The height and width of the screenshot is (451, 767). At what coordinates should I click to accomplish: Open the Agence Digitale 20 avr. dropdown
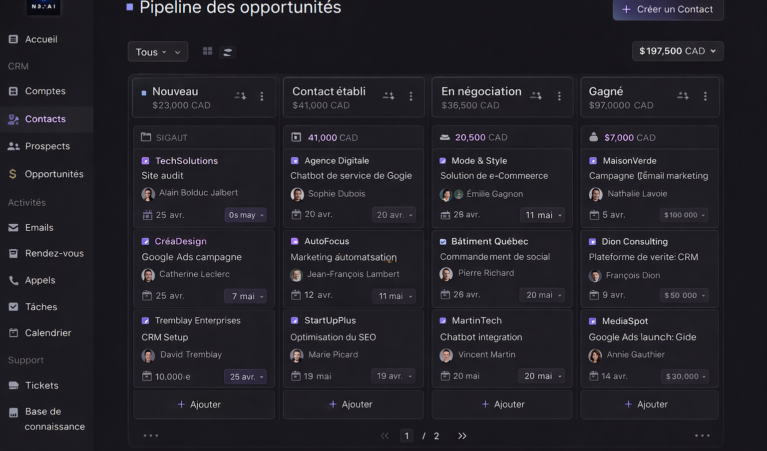tap(394, 215)
